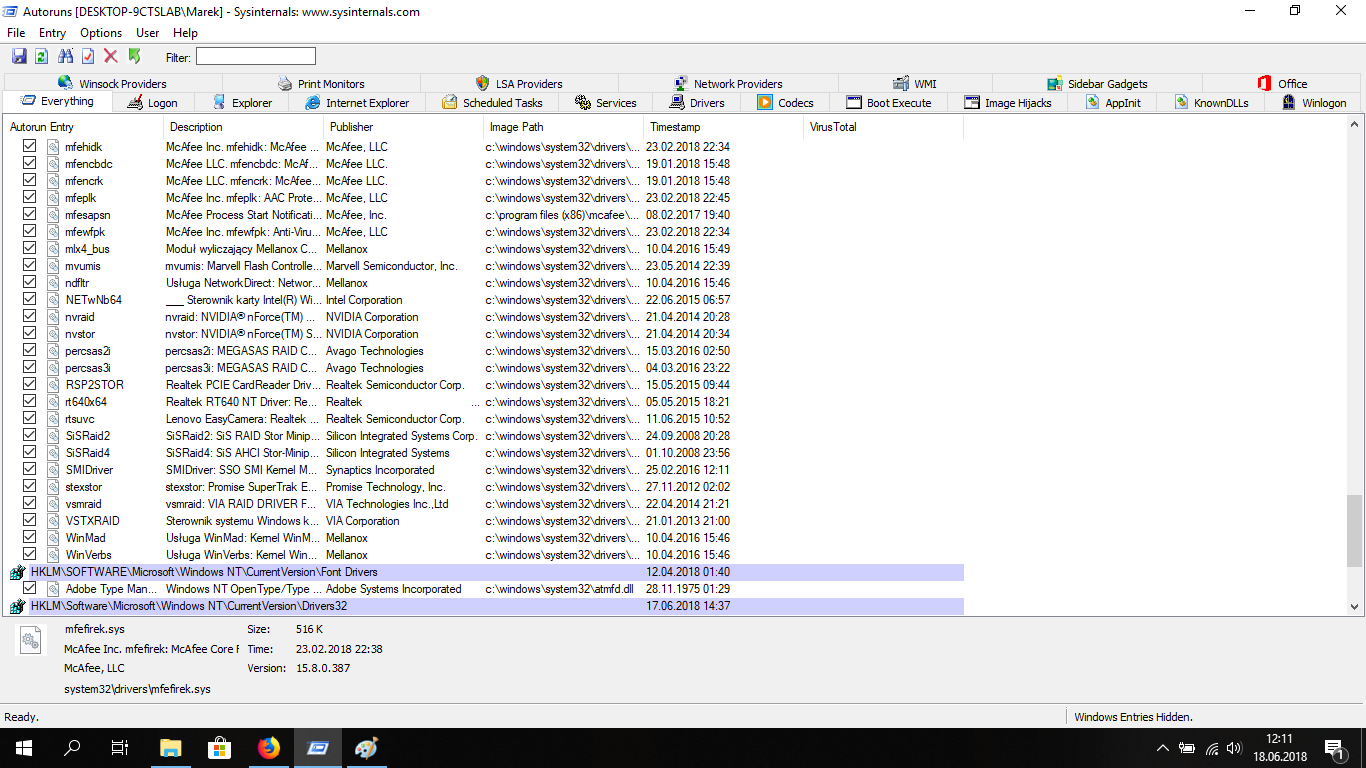Switch to the Codecs tab

786,103
